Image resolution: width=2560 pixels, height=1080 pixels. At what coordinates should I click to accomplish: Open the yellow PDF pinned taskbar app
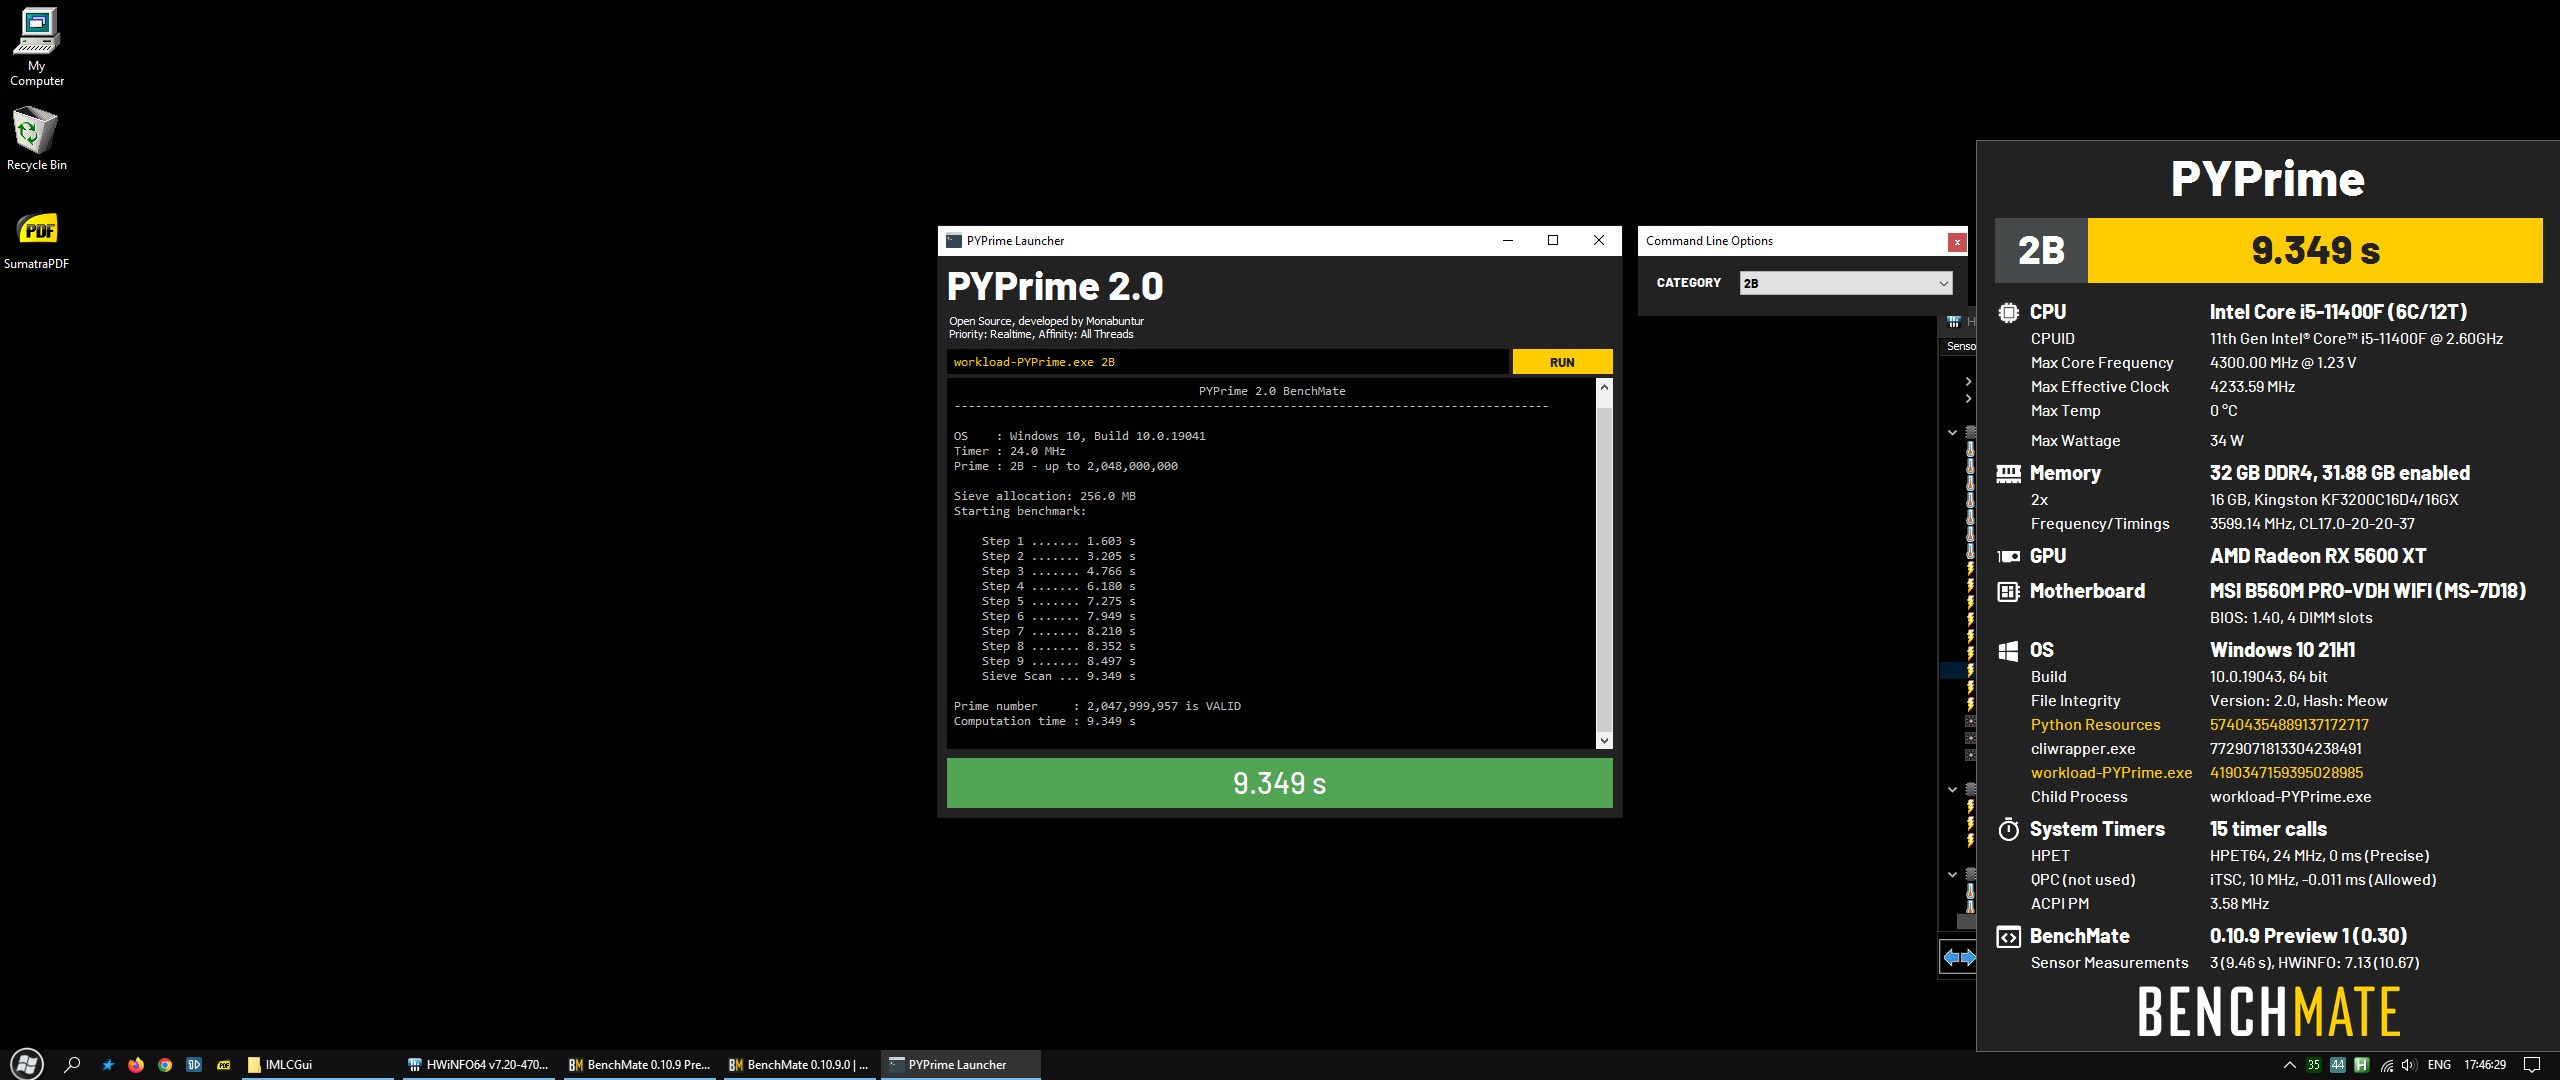(x=224, y=1064)
